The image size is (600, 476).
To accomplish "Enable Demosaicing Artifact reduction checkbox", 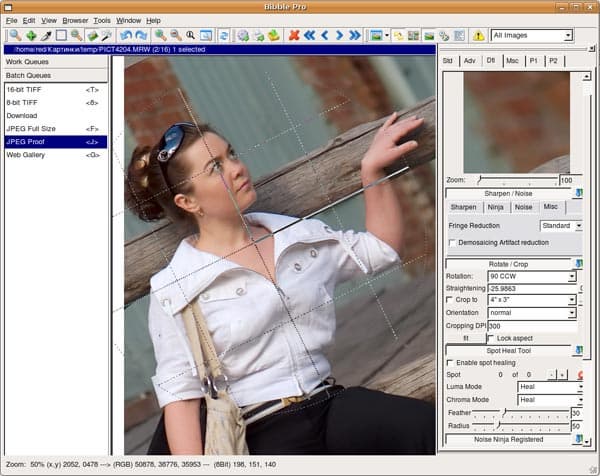I will [x=453, y=242].
